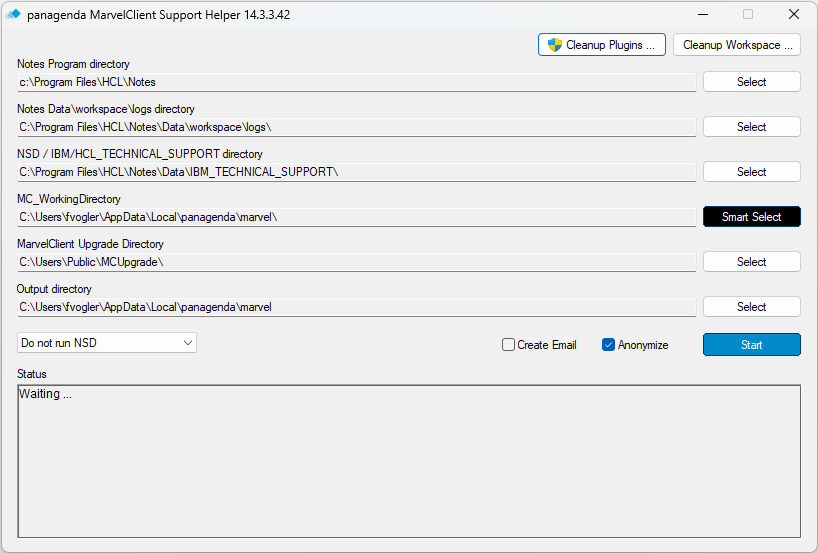
Task: Select the Notes Program directory
Action: [x=751, y=82]
